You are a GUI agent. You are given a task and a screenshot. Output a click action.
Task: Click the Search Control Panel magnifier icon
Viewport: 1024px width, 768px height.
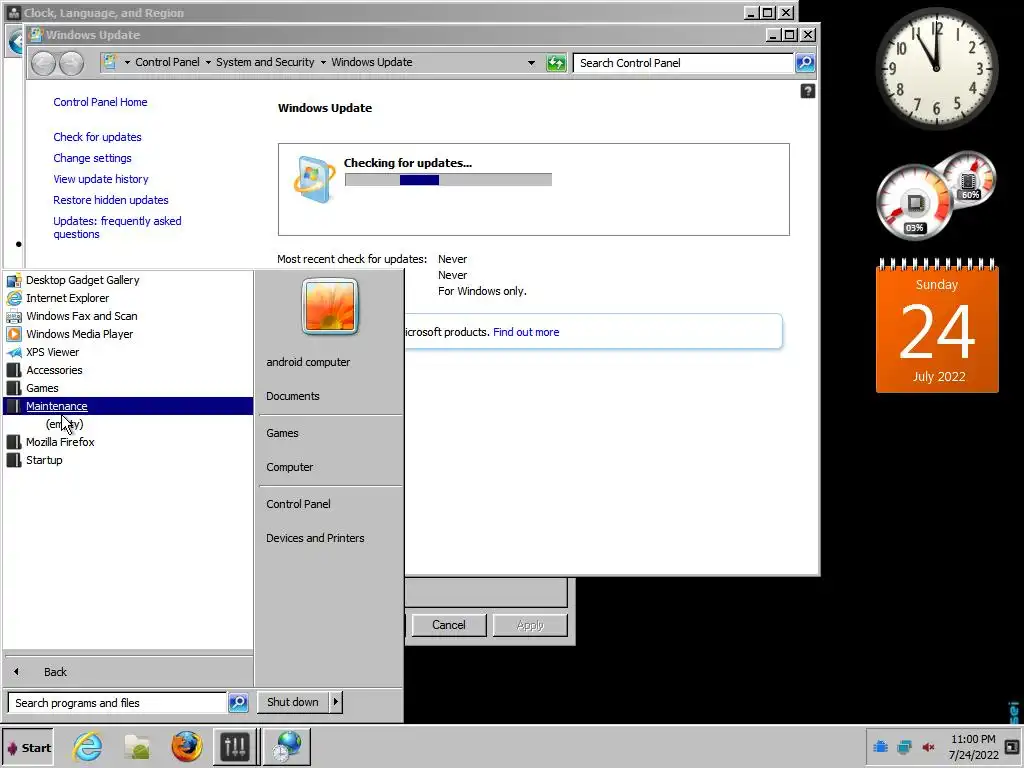click(805, 63)
